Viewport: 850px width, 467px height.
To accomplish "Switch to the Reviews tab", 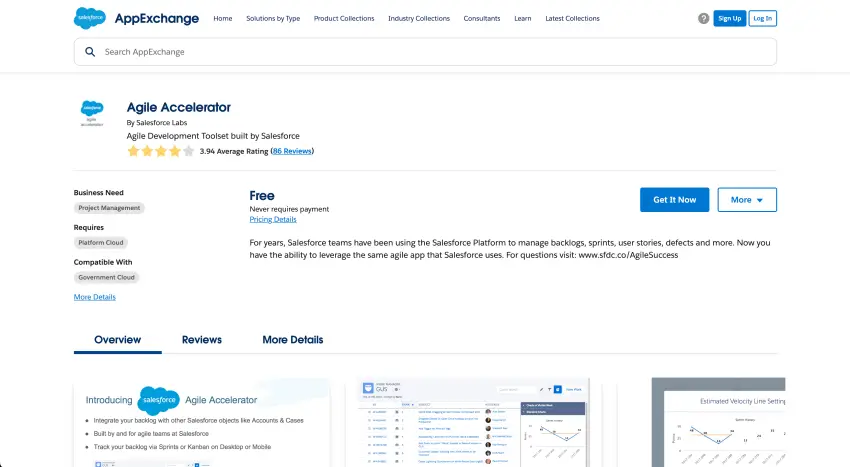I will coord(202,340).
